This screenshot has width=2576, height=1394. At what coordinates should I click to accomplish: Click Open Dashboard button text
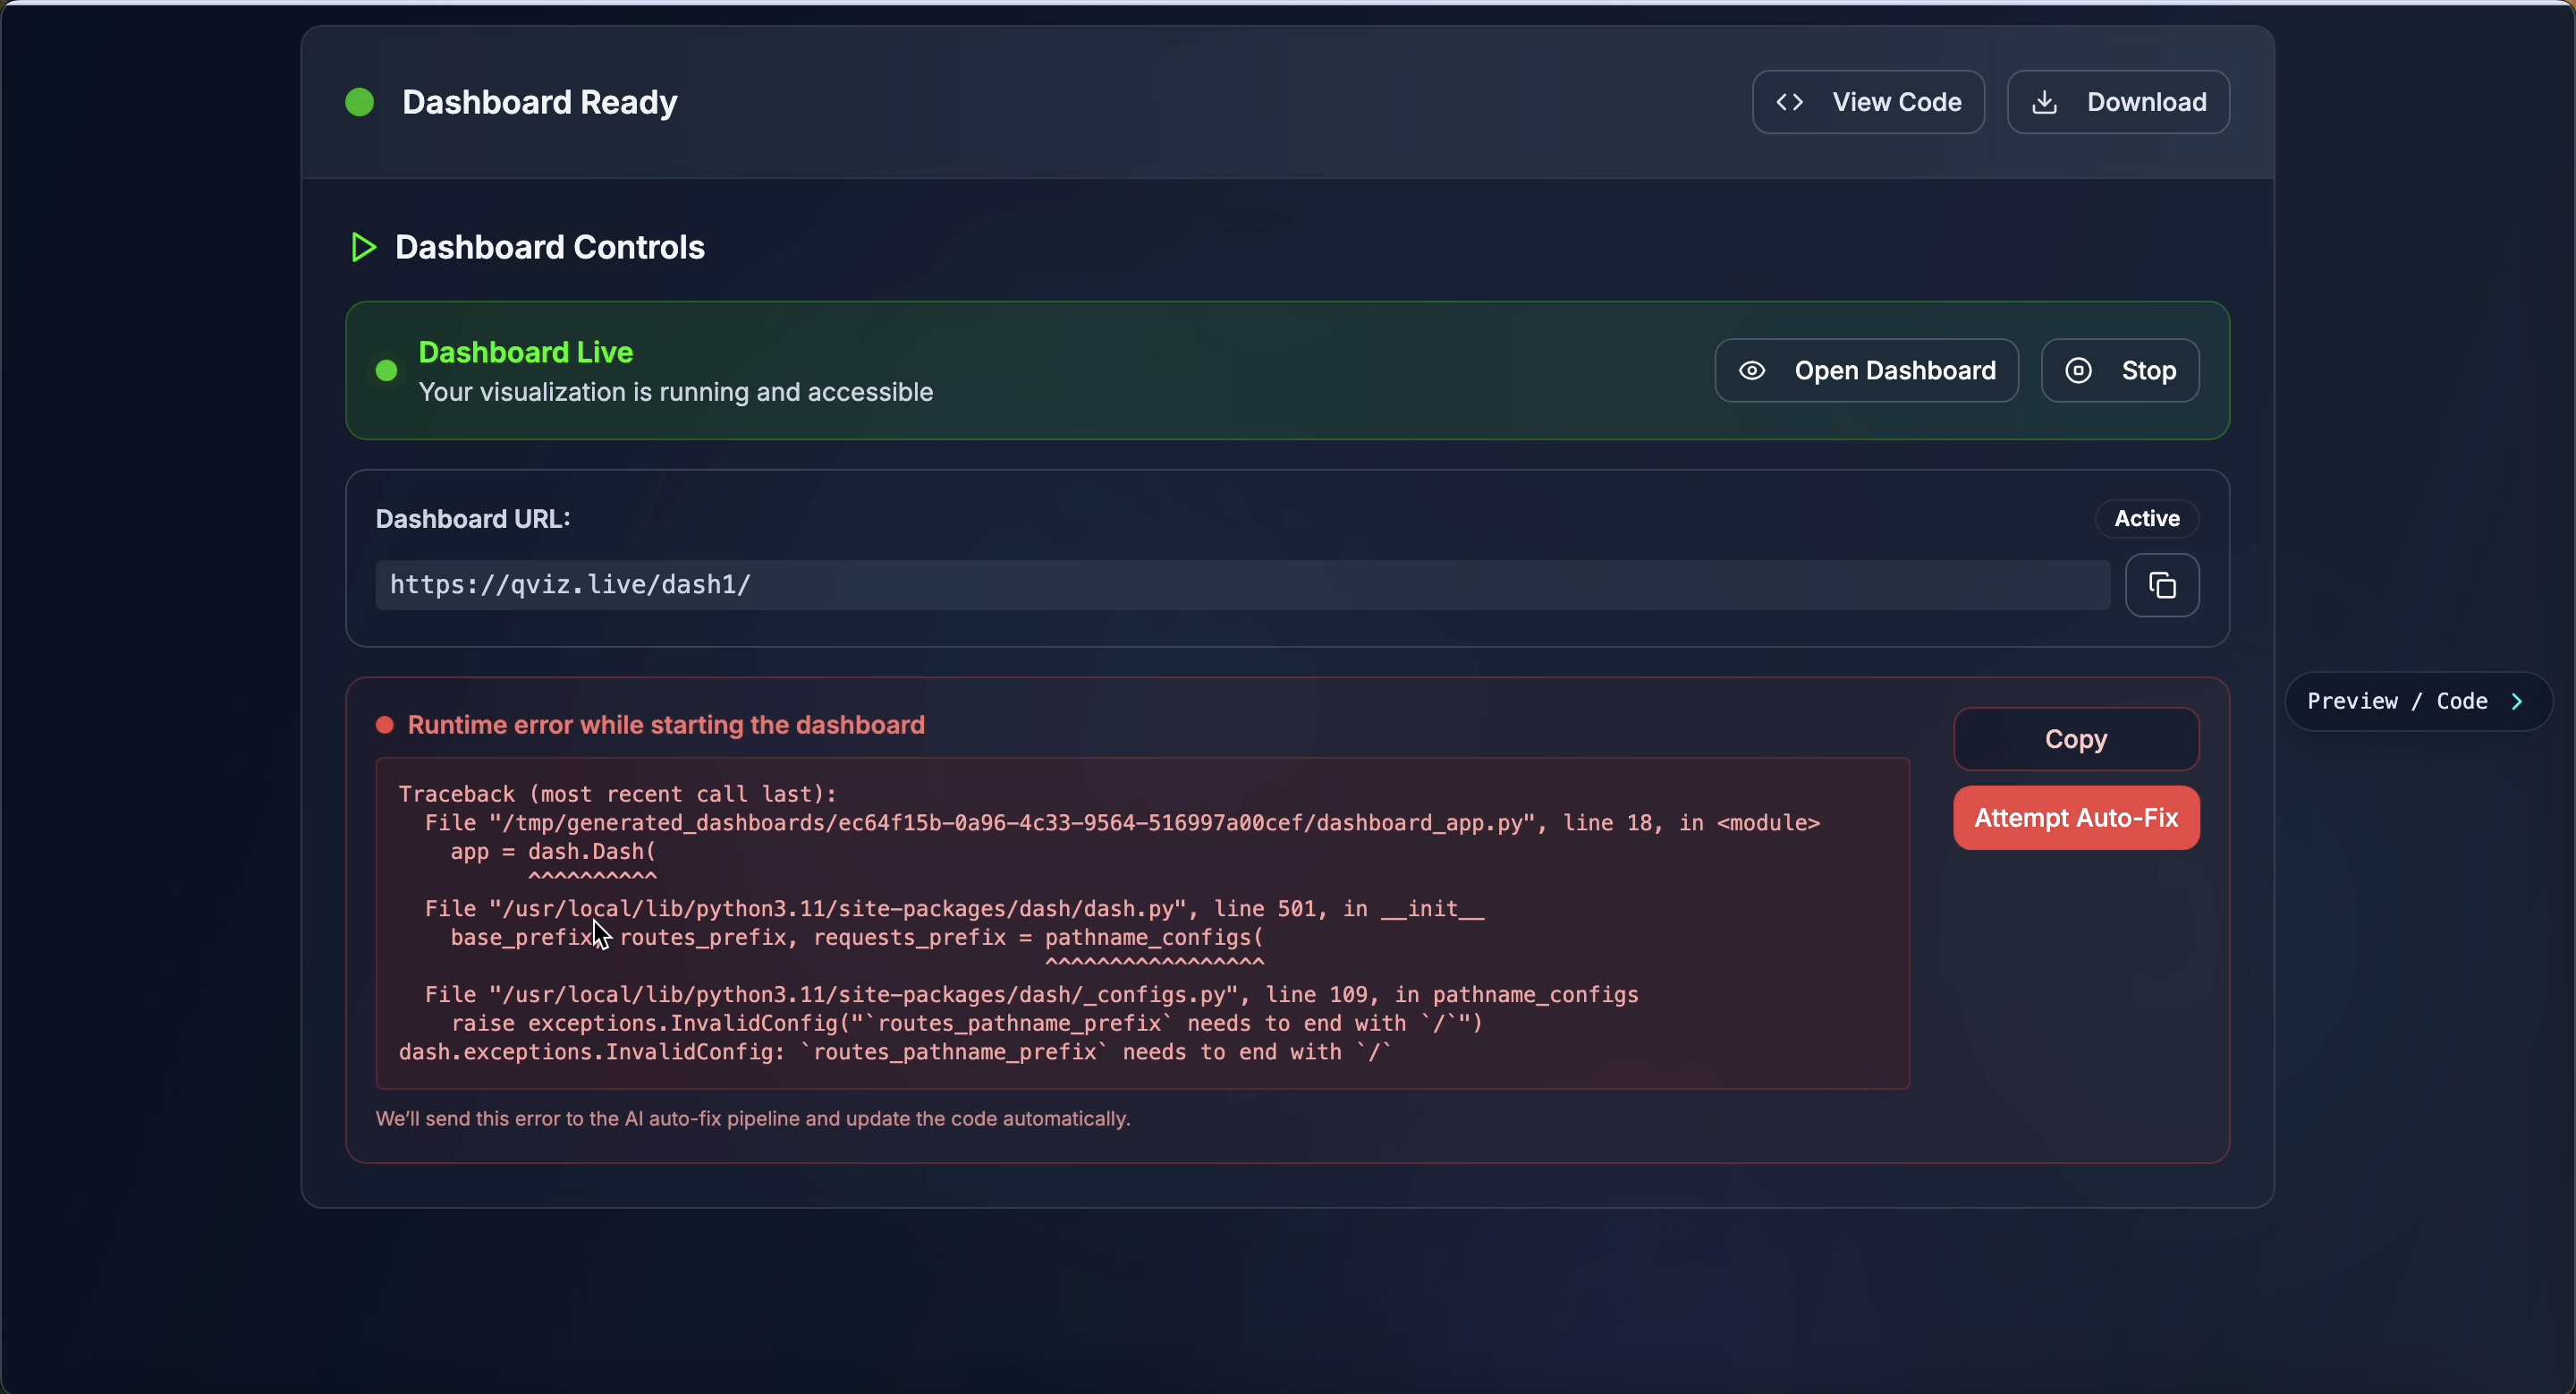pyautogui.click(x=1894, y=371)
